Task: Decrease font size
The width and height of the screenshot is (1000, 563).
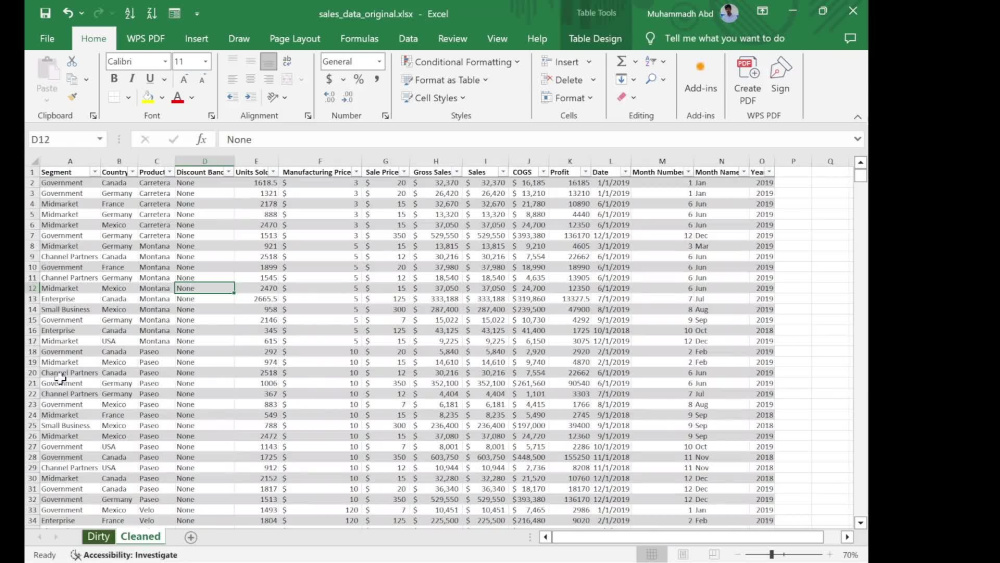Action: pos(202,79)
